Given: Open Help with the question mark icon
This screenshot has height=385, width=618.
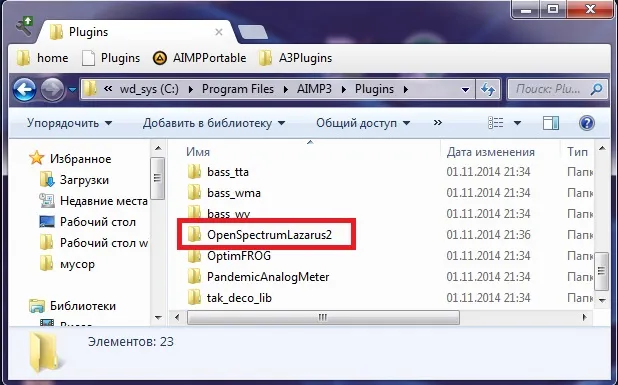Looking at the screenshot, I should pos(586,123).
